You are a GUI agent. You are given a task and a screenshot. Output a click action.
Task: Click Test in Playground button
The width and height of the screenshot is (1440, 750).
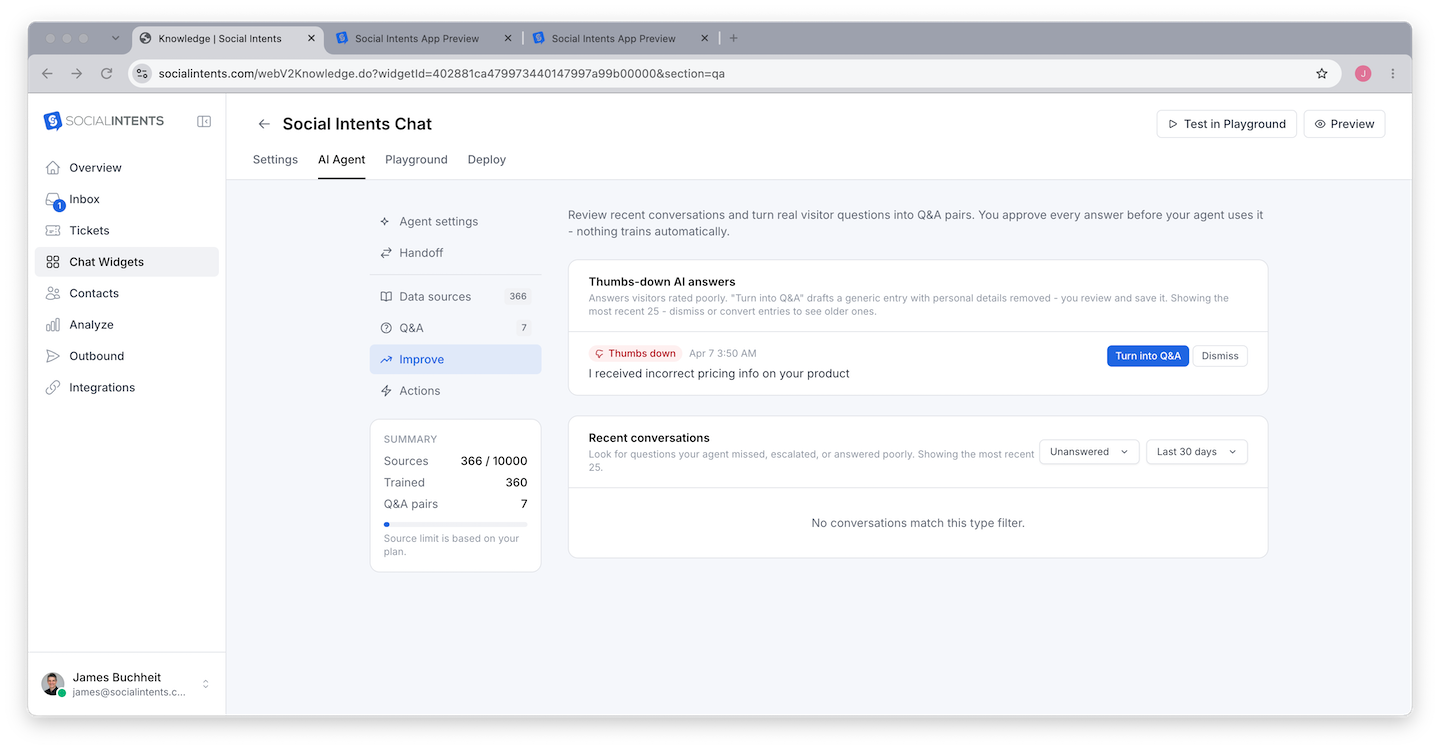click(x=1227, y=124)
